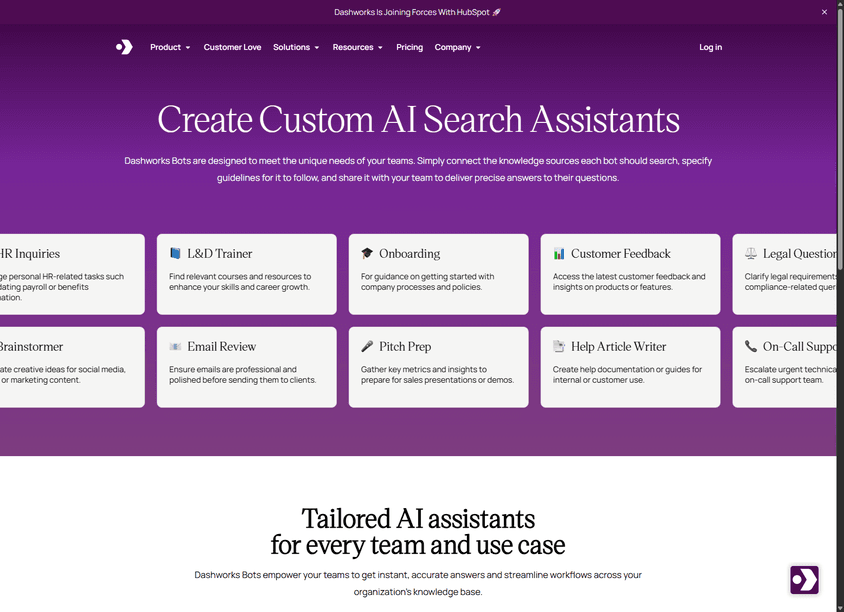Image resolution: width=844 pixels, height=612 pixels.
Task: Click 'Ensure emails are professional' description
Action: coord(243,375)
